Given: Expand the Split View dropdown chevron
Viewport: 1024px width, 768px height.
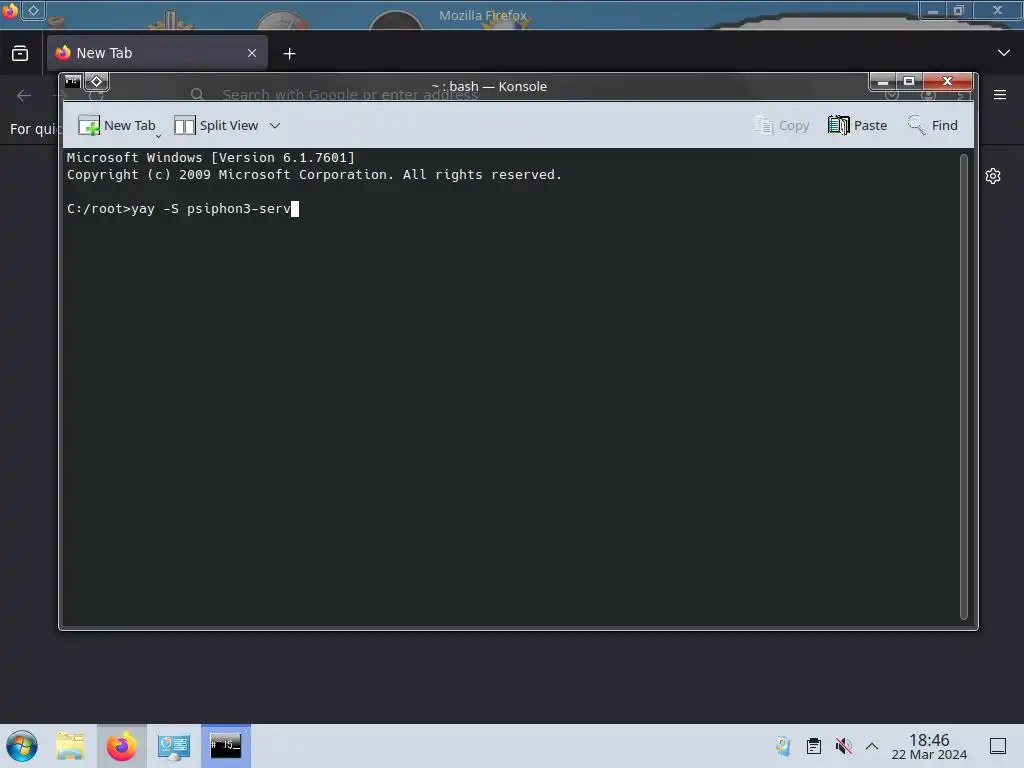Looking at the screenshot, I should click(275, 125).
